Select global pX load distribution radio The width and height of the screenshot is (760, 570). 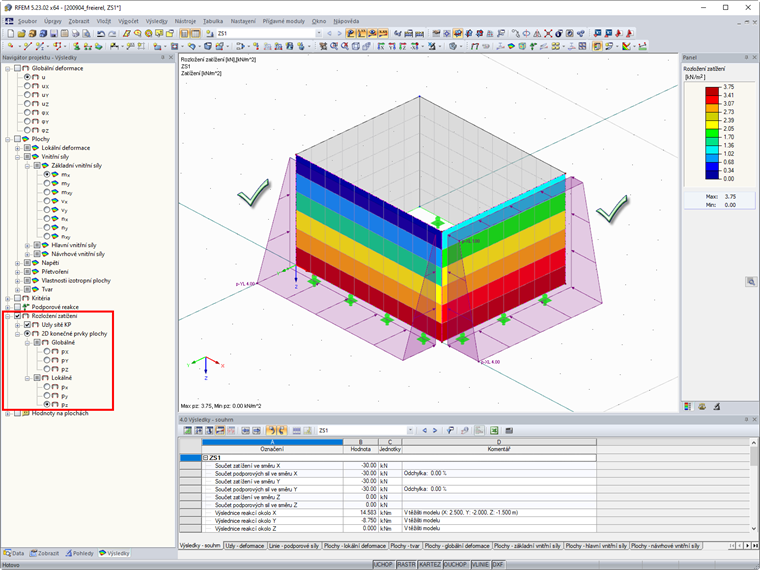[47, 351]
